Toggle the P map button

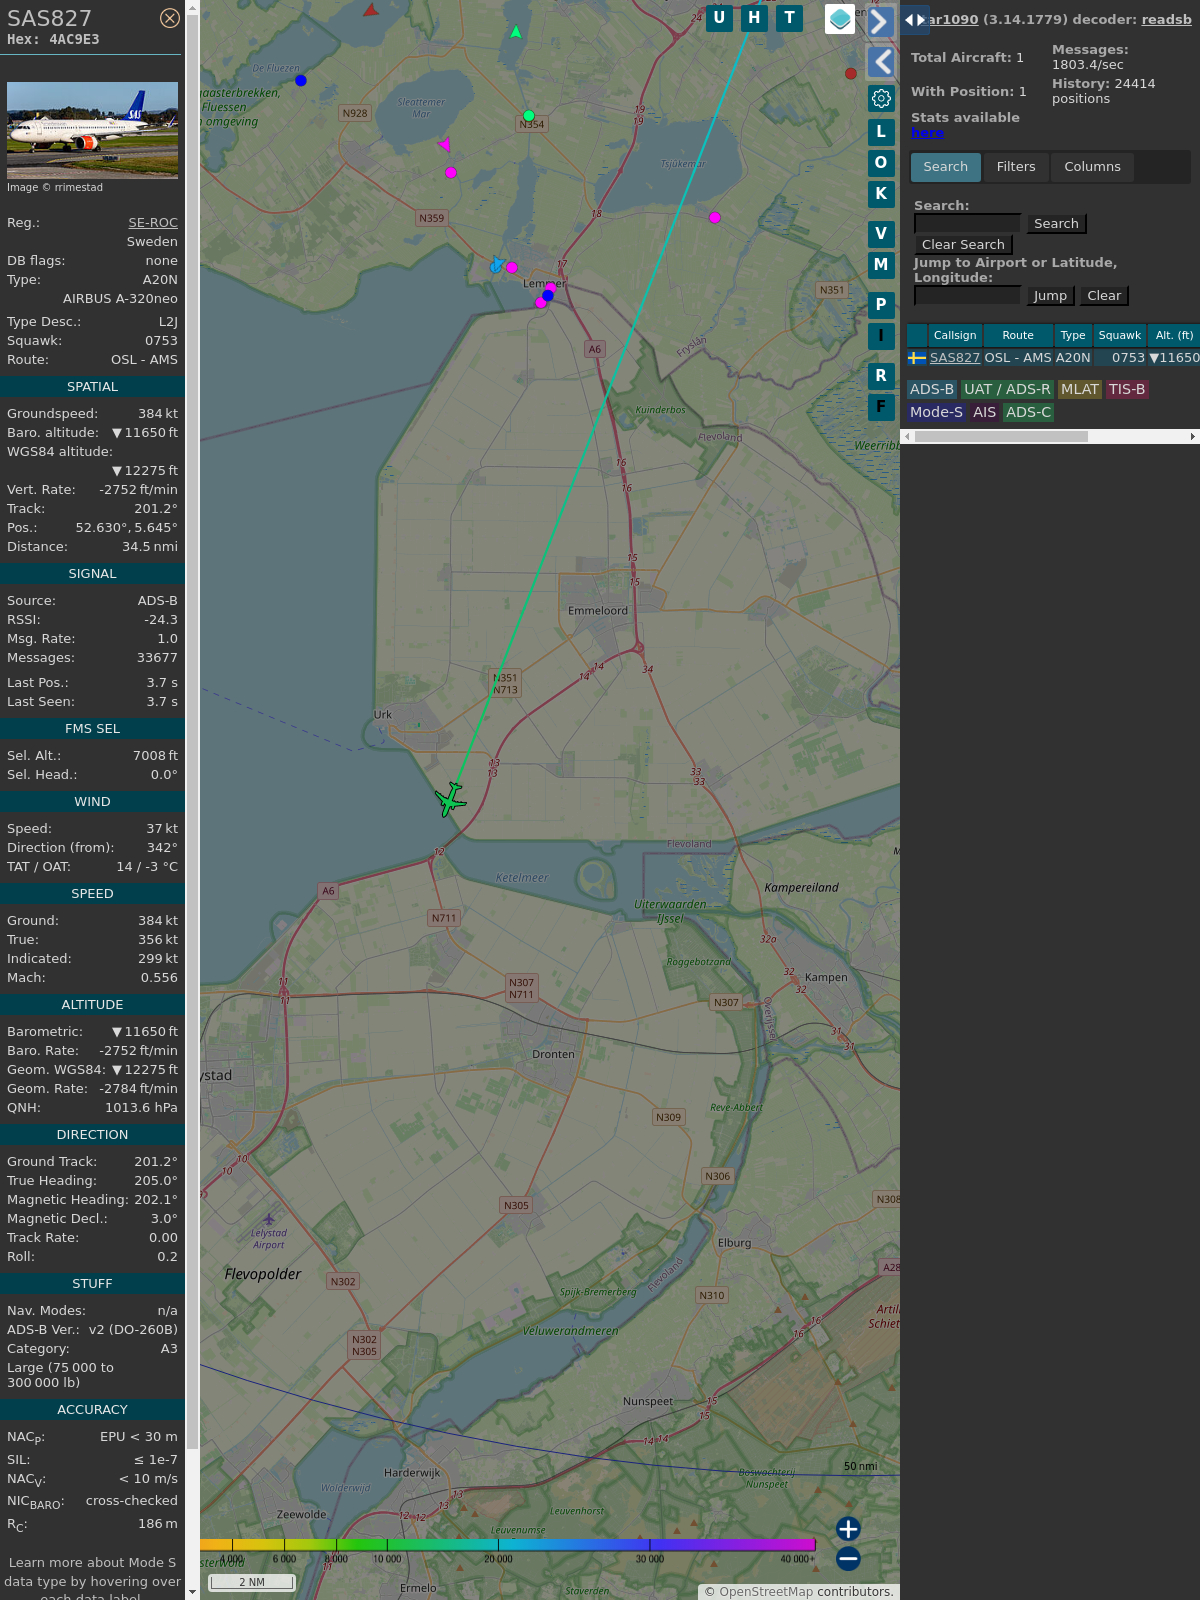[881, 305]
